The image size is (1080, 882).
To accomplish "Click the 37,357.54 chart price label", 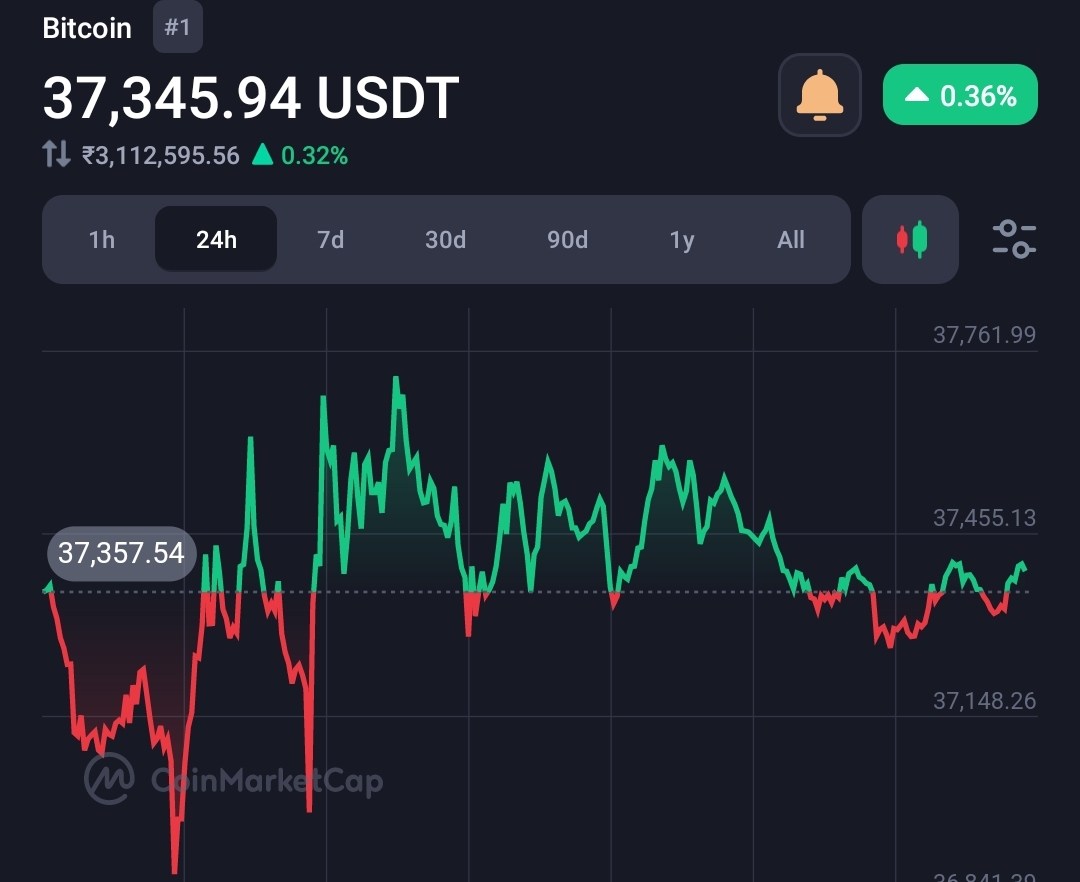I will click(121, 553).
